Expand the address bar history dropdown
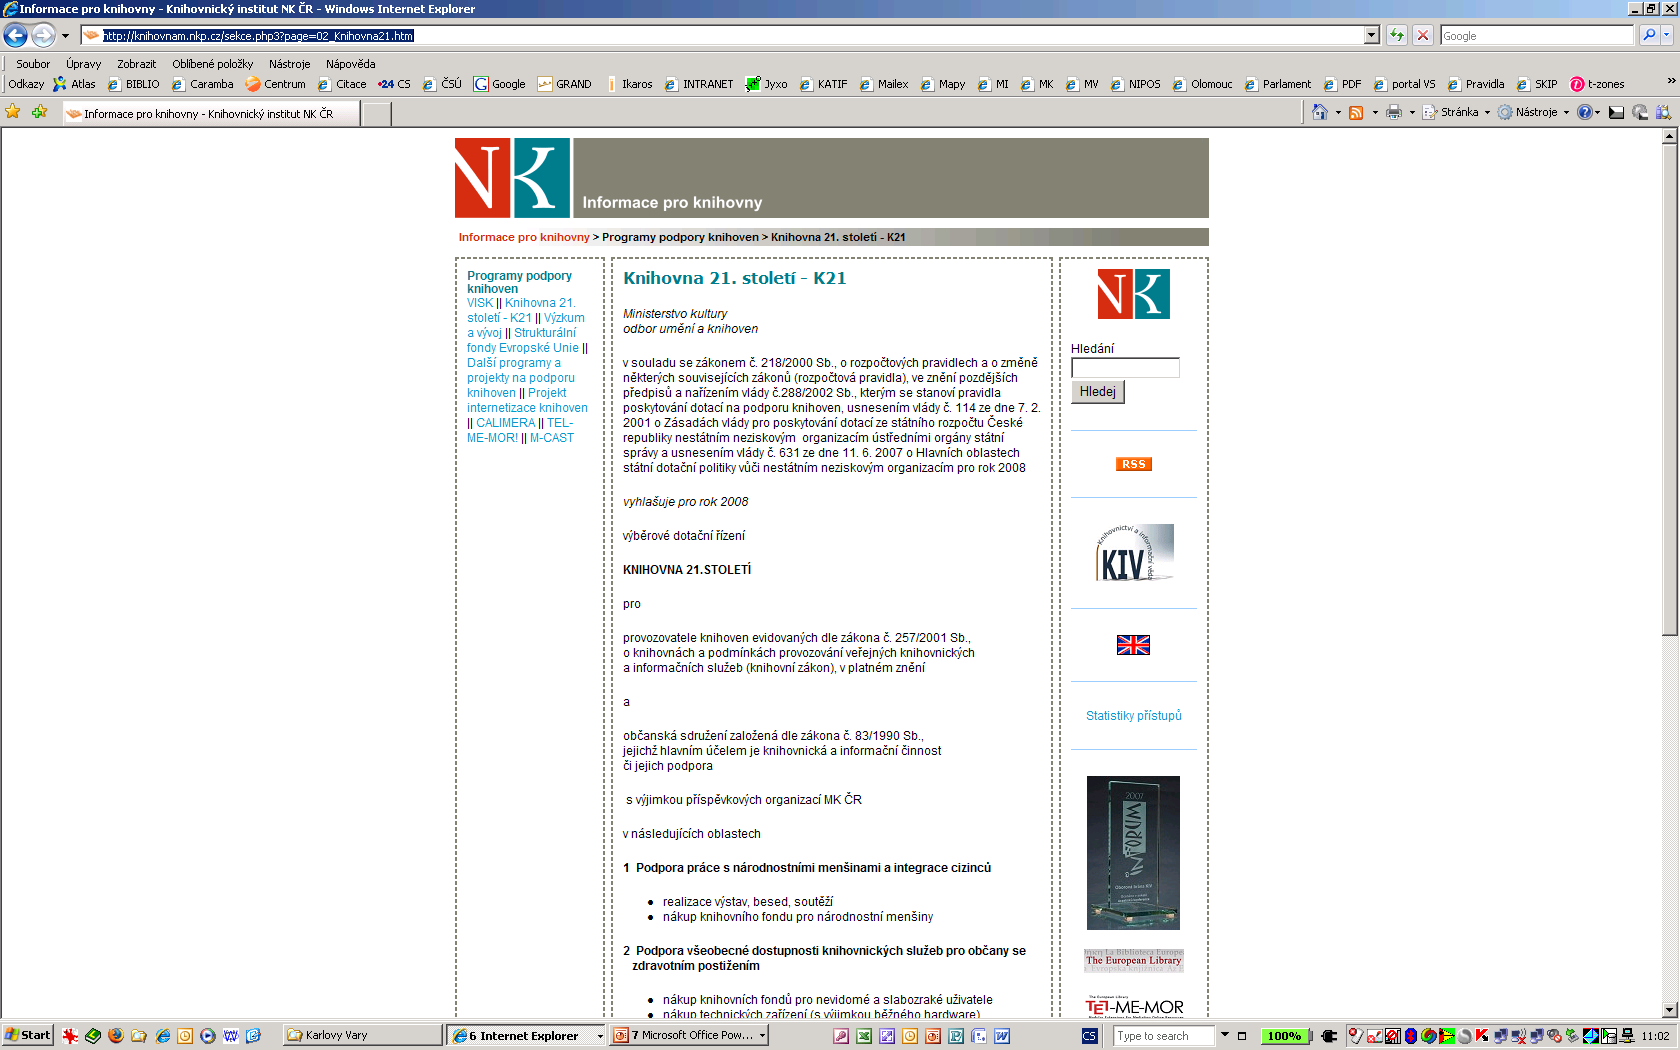The height and width of the screenshot is (1050, 1680). (x=1372, y=35)
